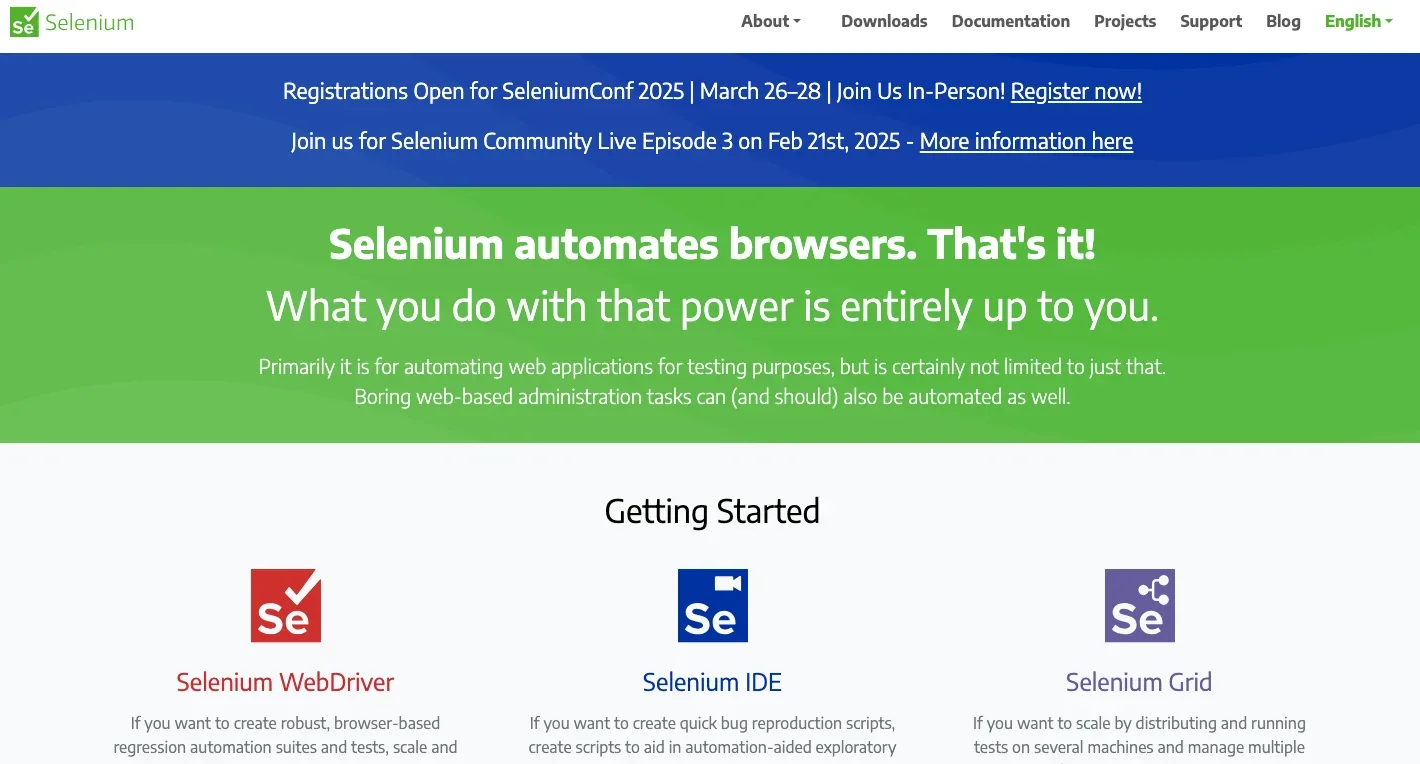Click the Getting Started section heading
This screenshot has width=1420, height=764.
tap(712, 511)
